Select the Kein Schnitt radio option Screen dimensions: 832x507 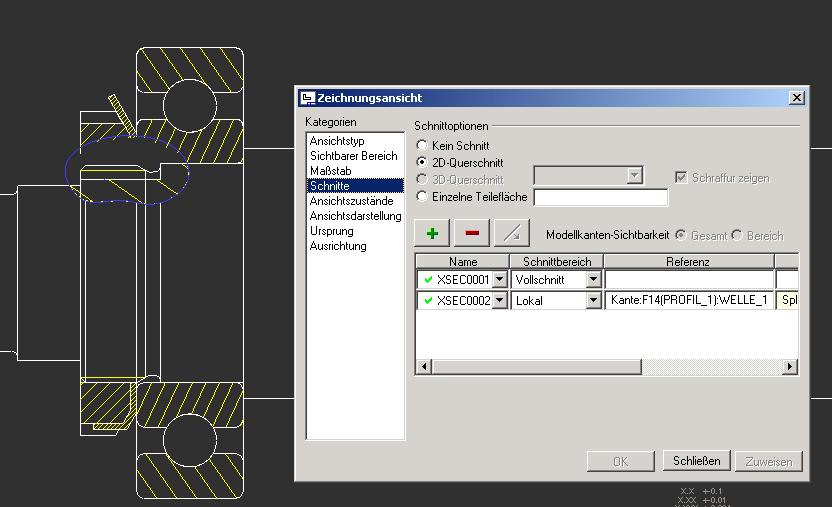pos(422,146)
